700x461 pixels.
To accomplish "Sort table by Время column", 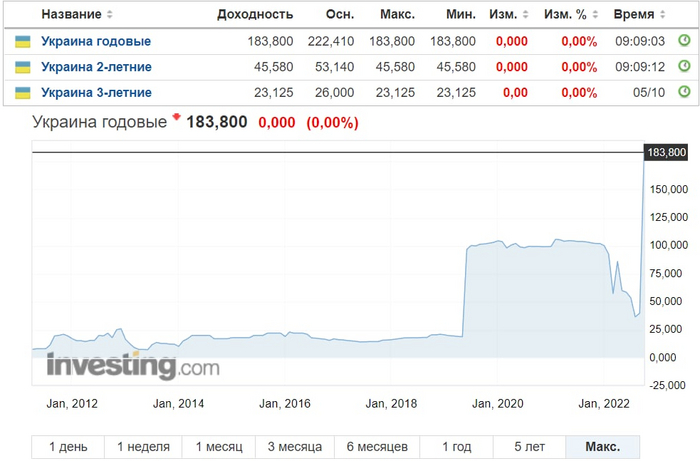I will (x=641, y=14).
